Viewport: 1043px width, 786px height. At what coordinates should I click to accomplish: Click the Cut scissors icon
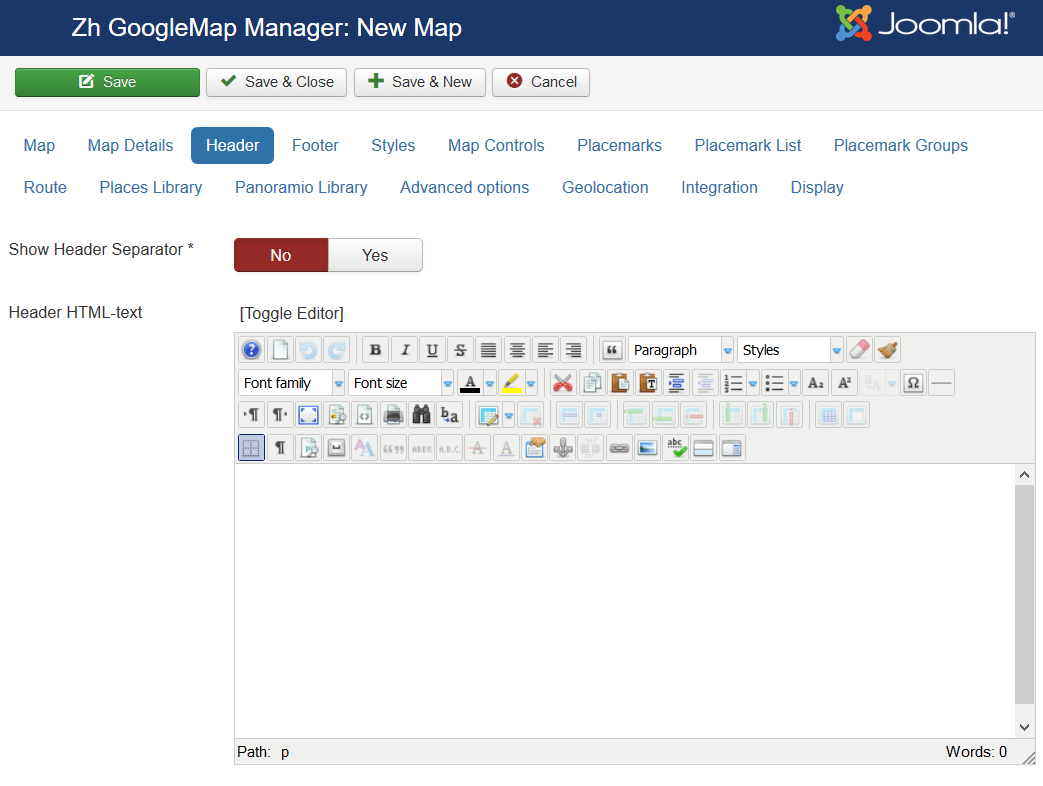pyautogui.click(x=563, y=383)
